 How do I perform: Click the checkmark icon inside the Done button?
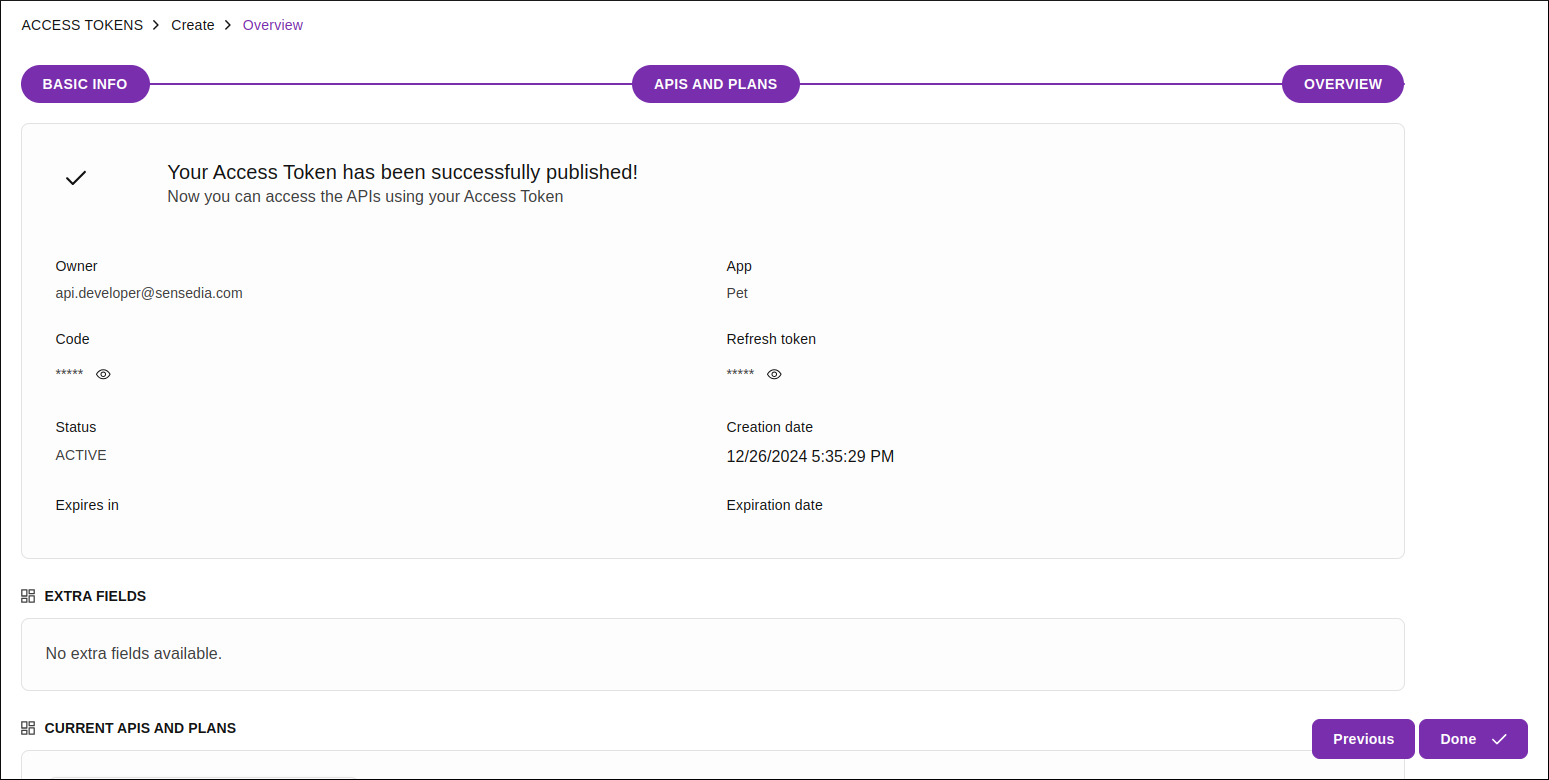point(1500,738)
